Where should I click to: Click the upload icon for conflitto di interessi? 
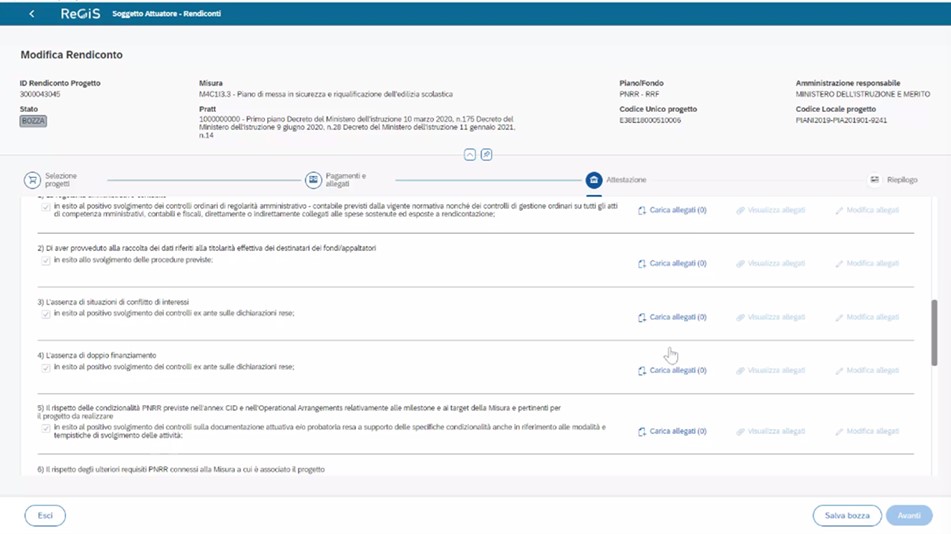pyautogui.click(x=642, y=318)
